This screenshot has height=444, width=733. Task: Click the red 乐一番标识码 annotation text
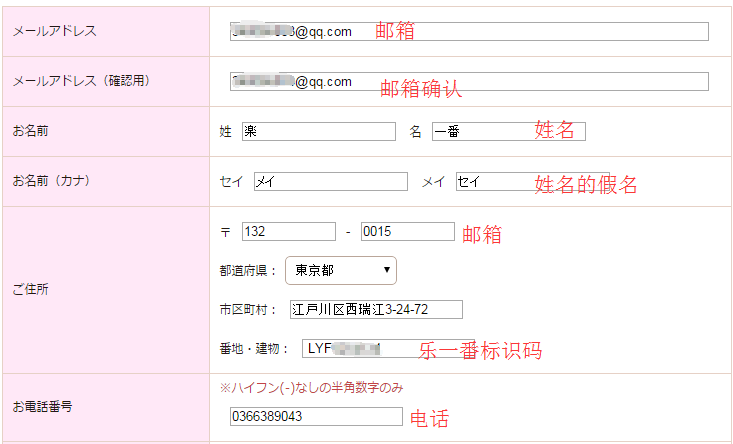pyautogui.click(x=478, y=350)
